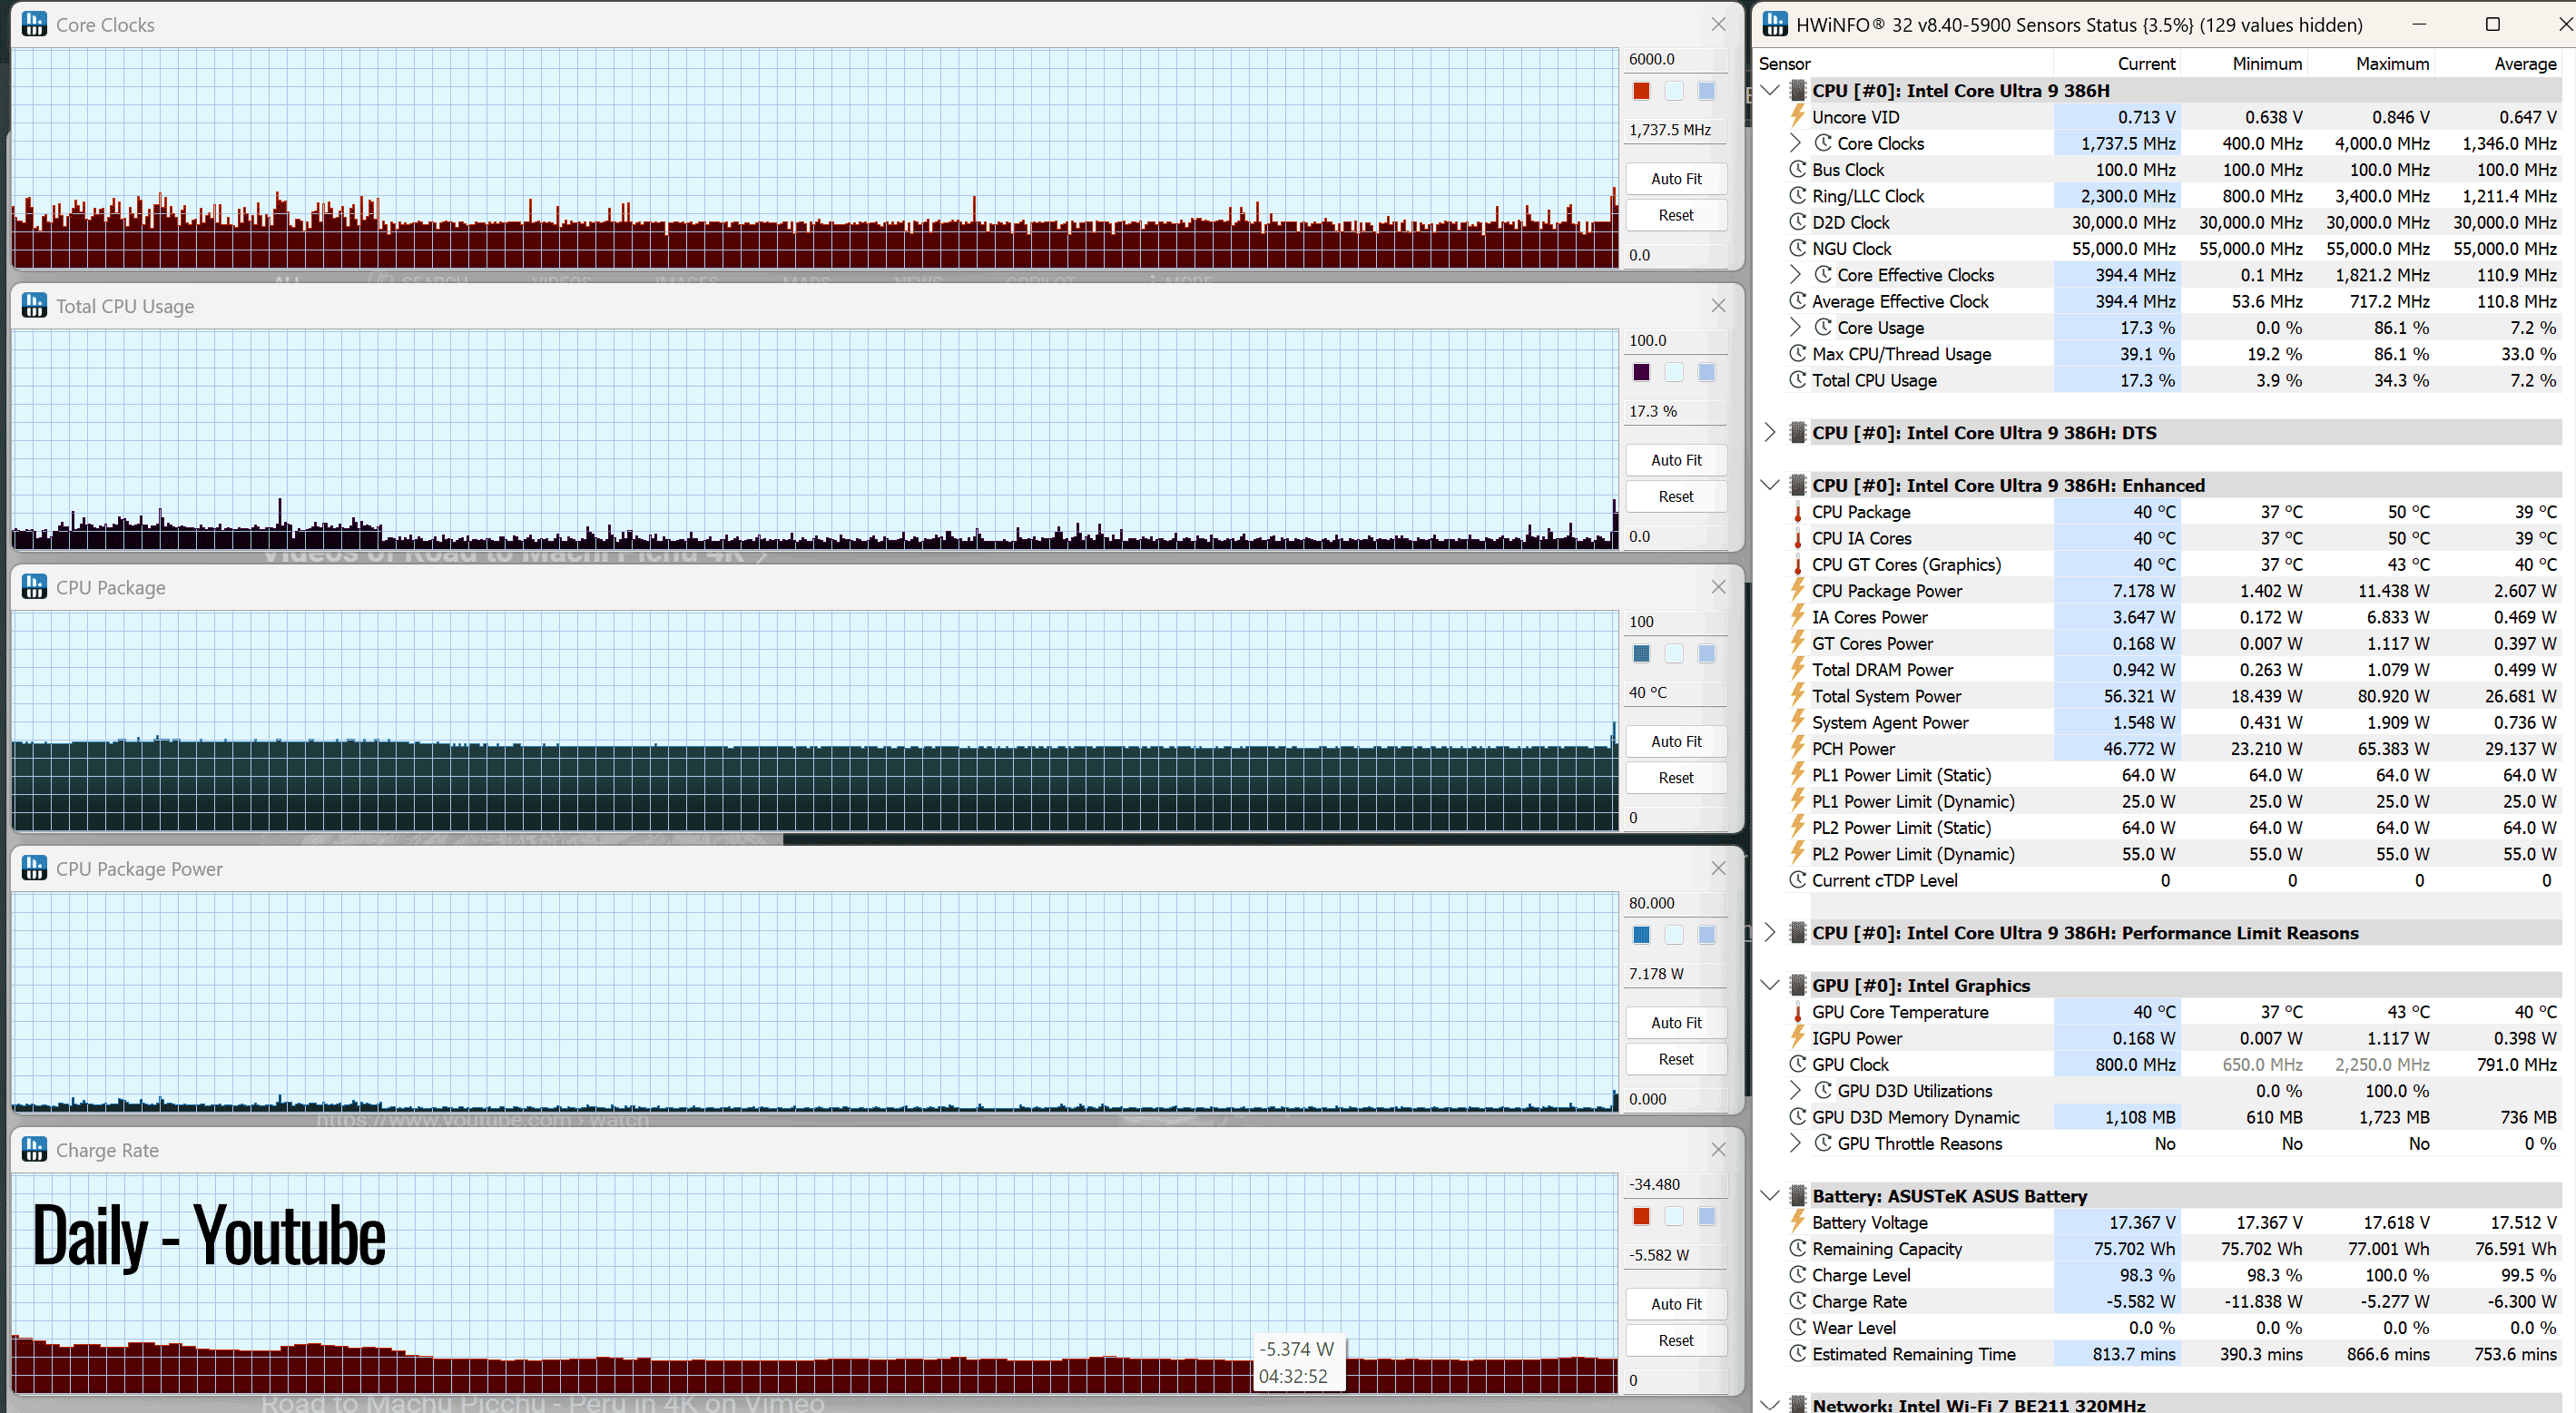Click the clock icon beside Charge Level
Image resolution: width=2576 pixels, height=1413 pixels.
(1798, 1275)
